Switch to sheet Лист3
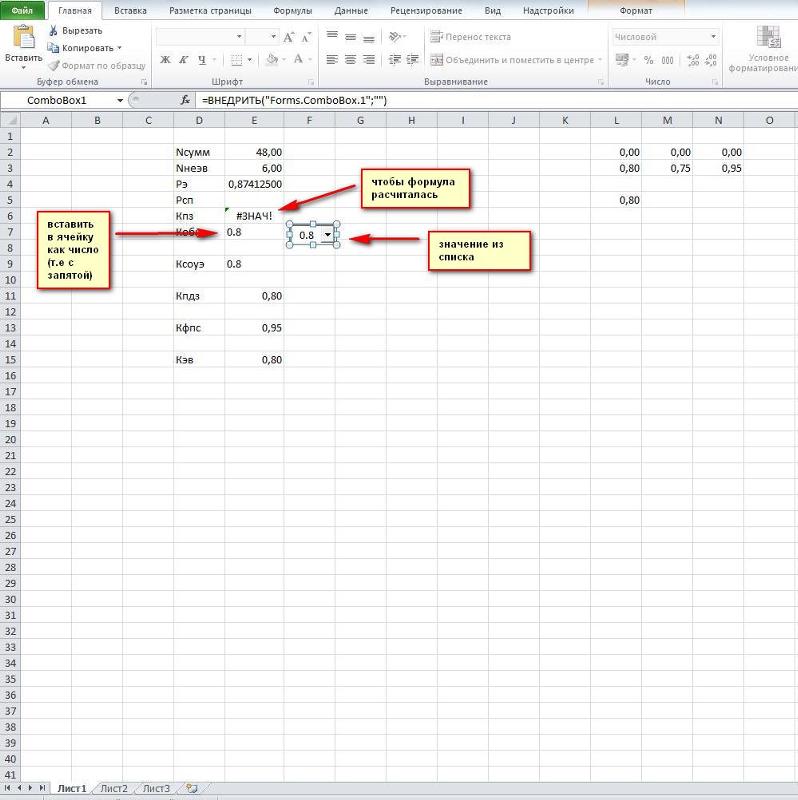 (x=156, y=788)
